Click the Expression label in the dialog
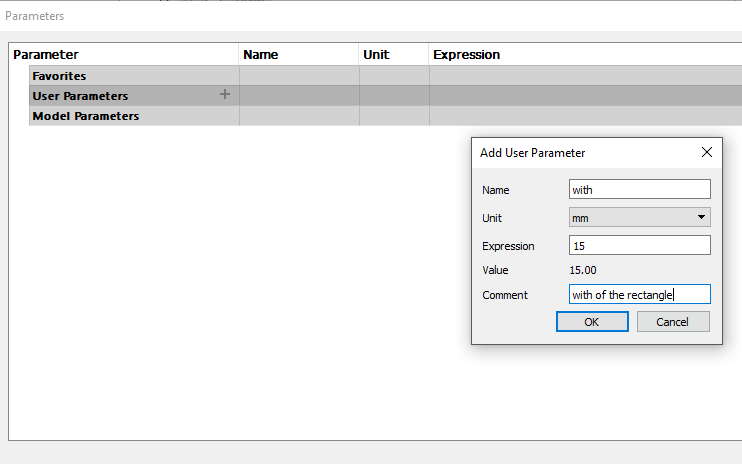This screenshot has height=464, width=742. pos(508,246)
